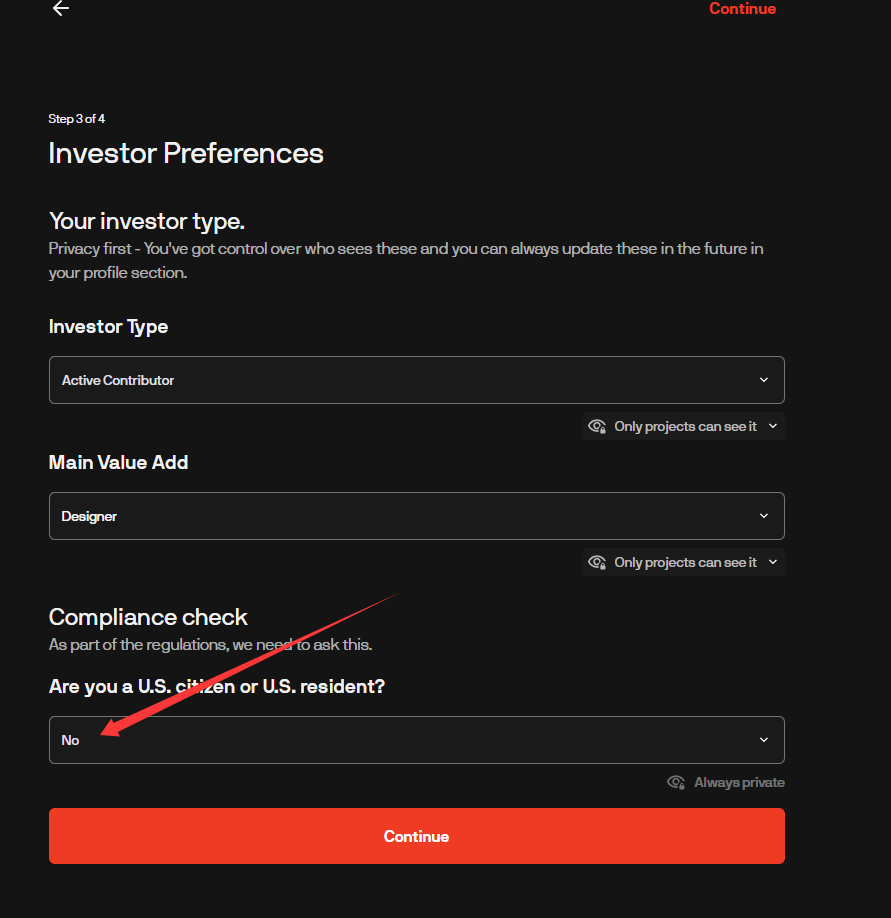Click the chevron arrow in the No field

pyautogui.click(x=764, y=740)
